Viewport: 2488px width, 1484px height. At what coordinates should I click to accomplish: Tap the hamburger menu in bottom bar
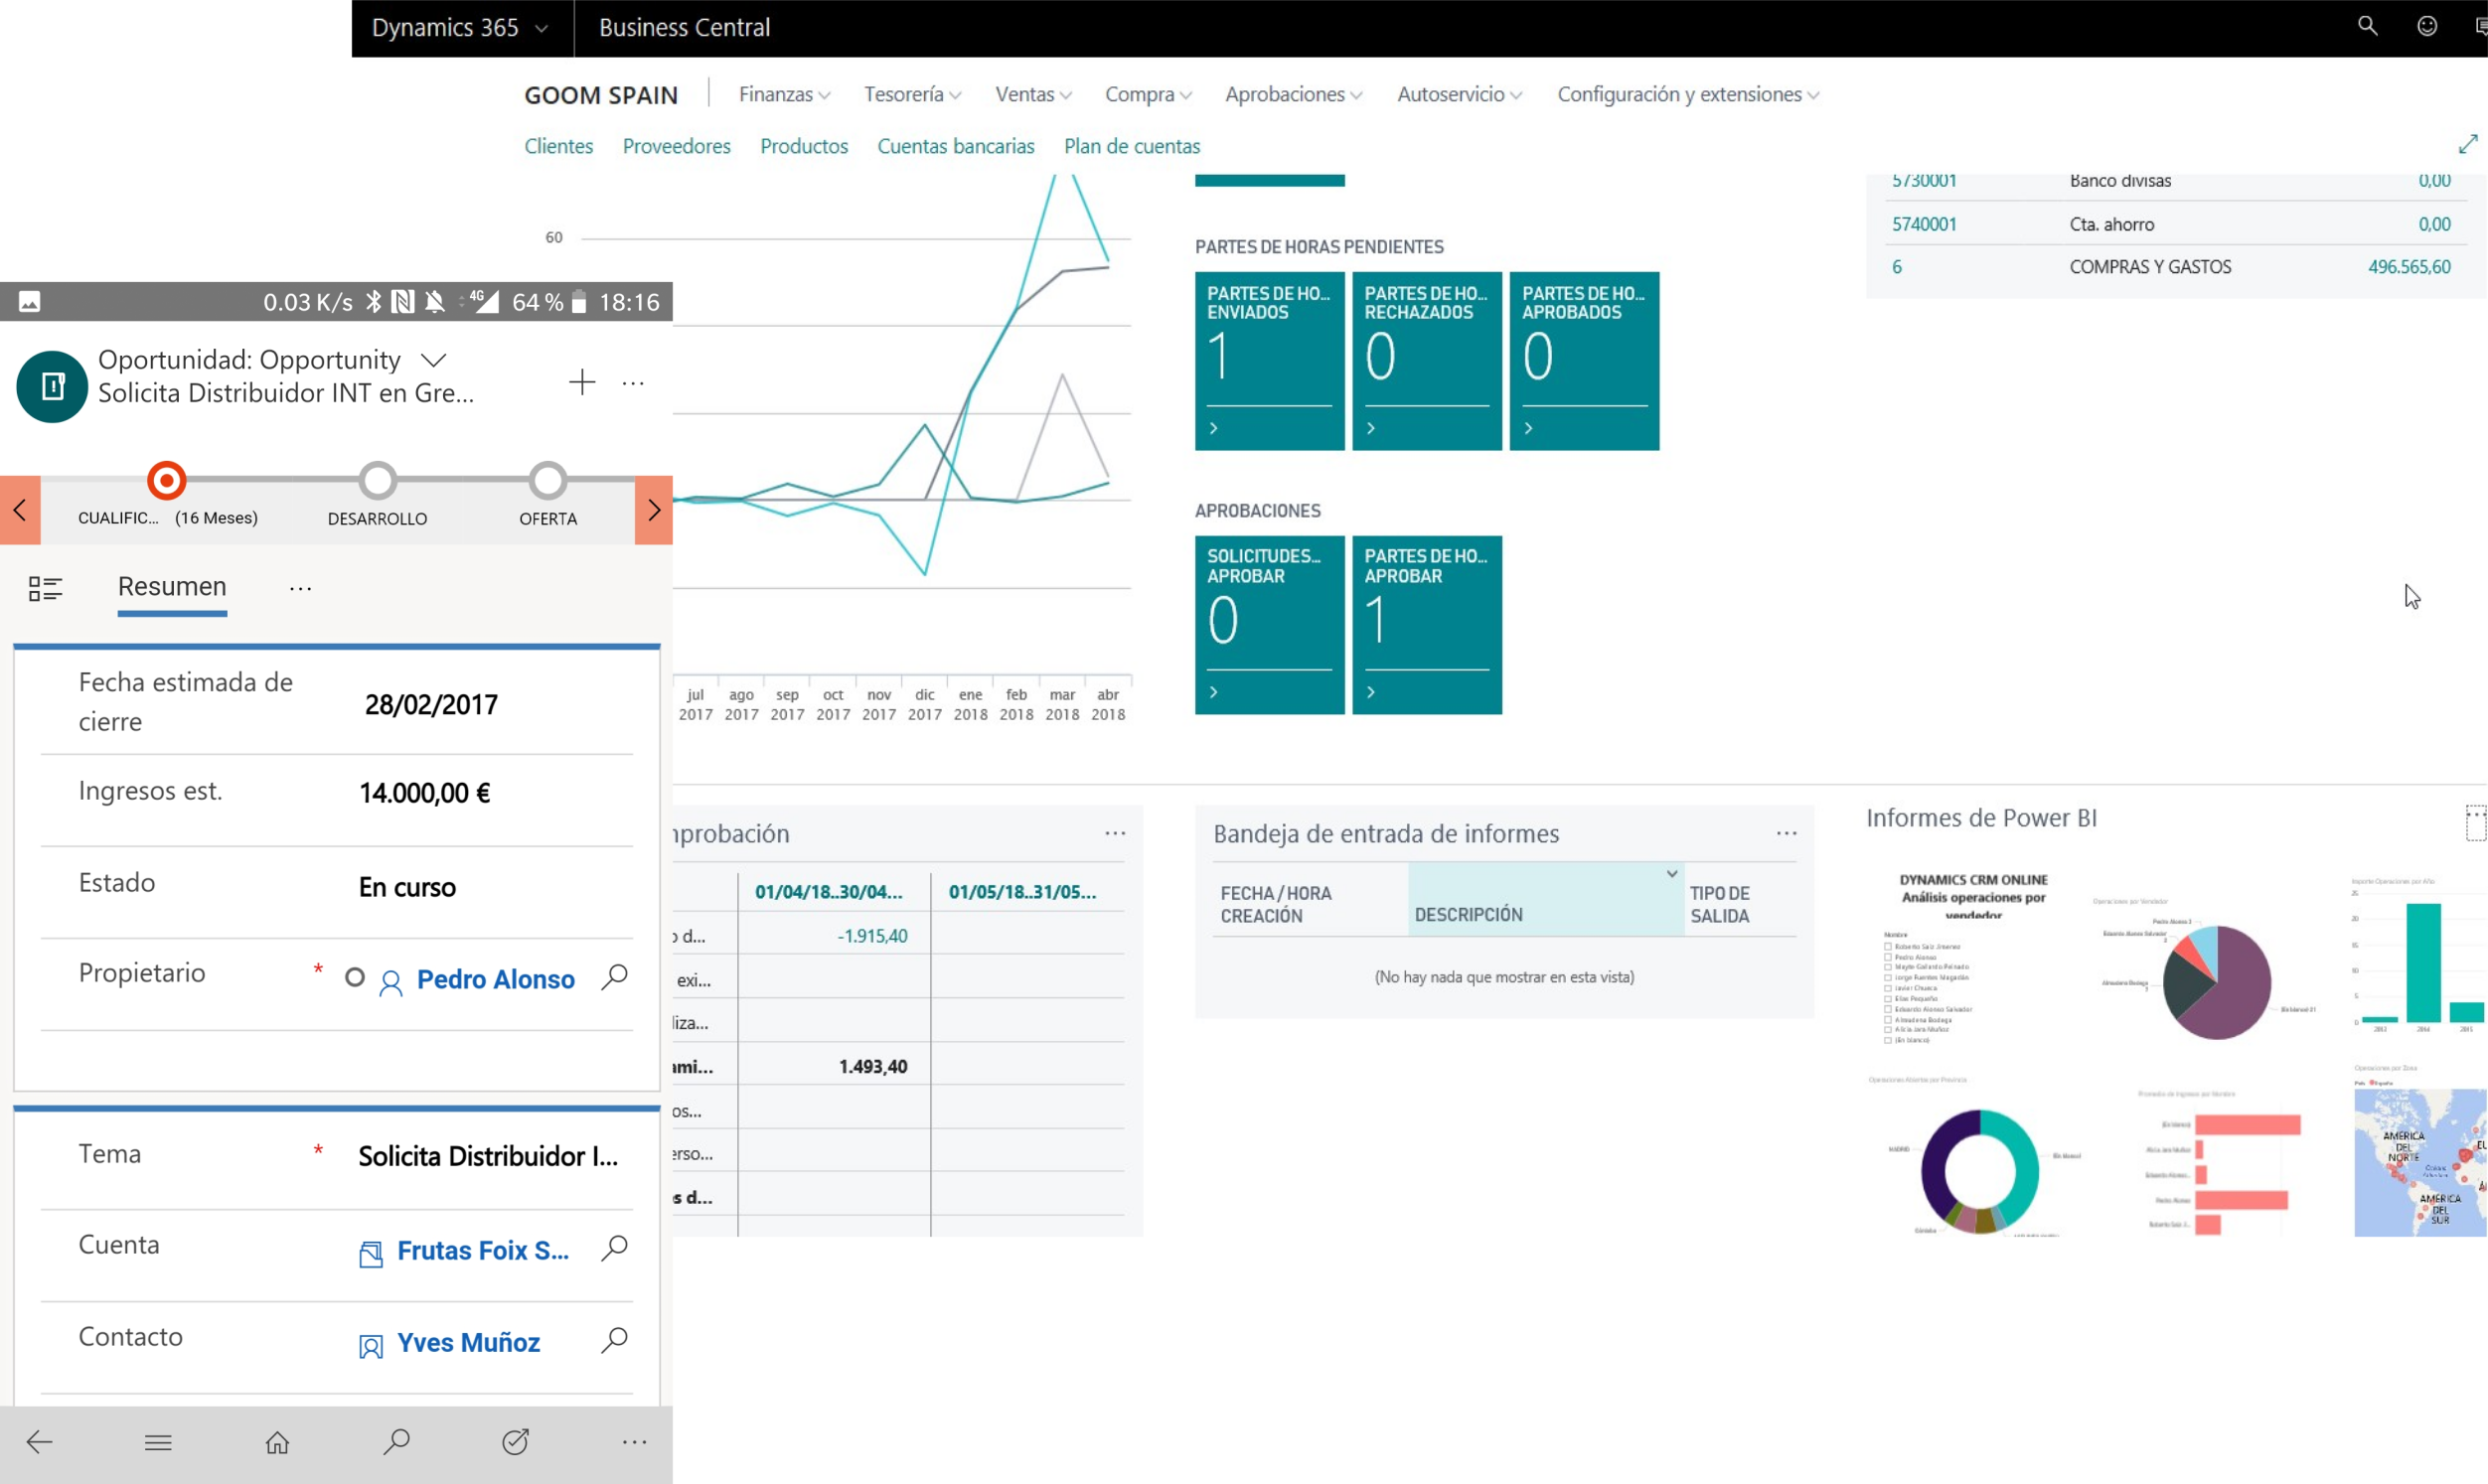point(158,1442)
